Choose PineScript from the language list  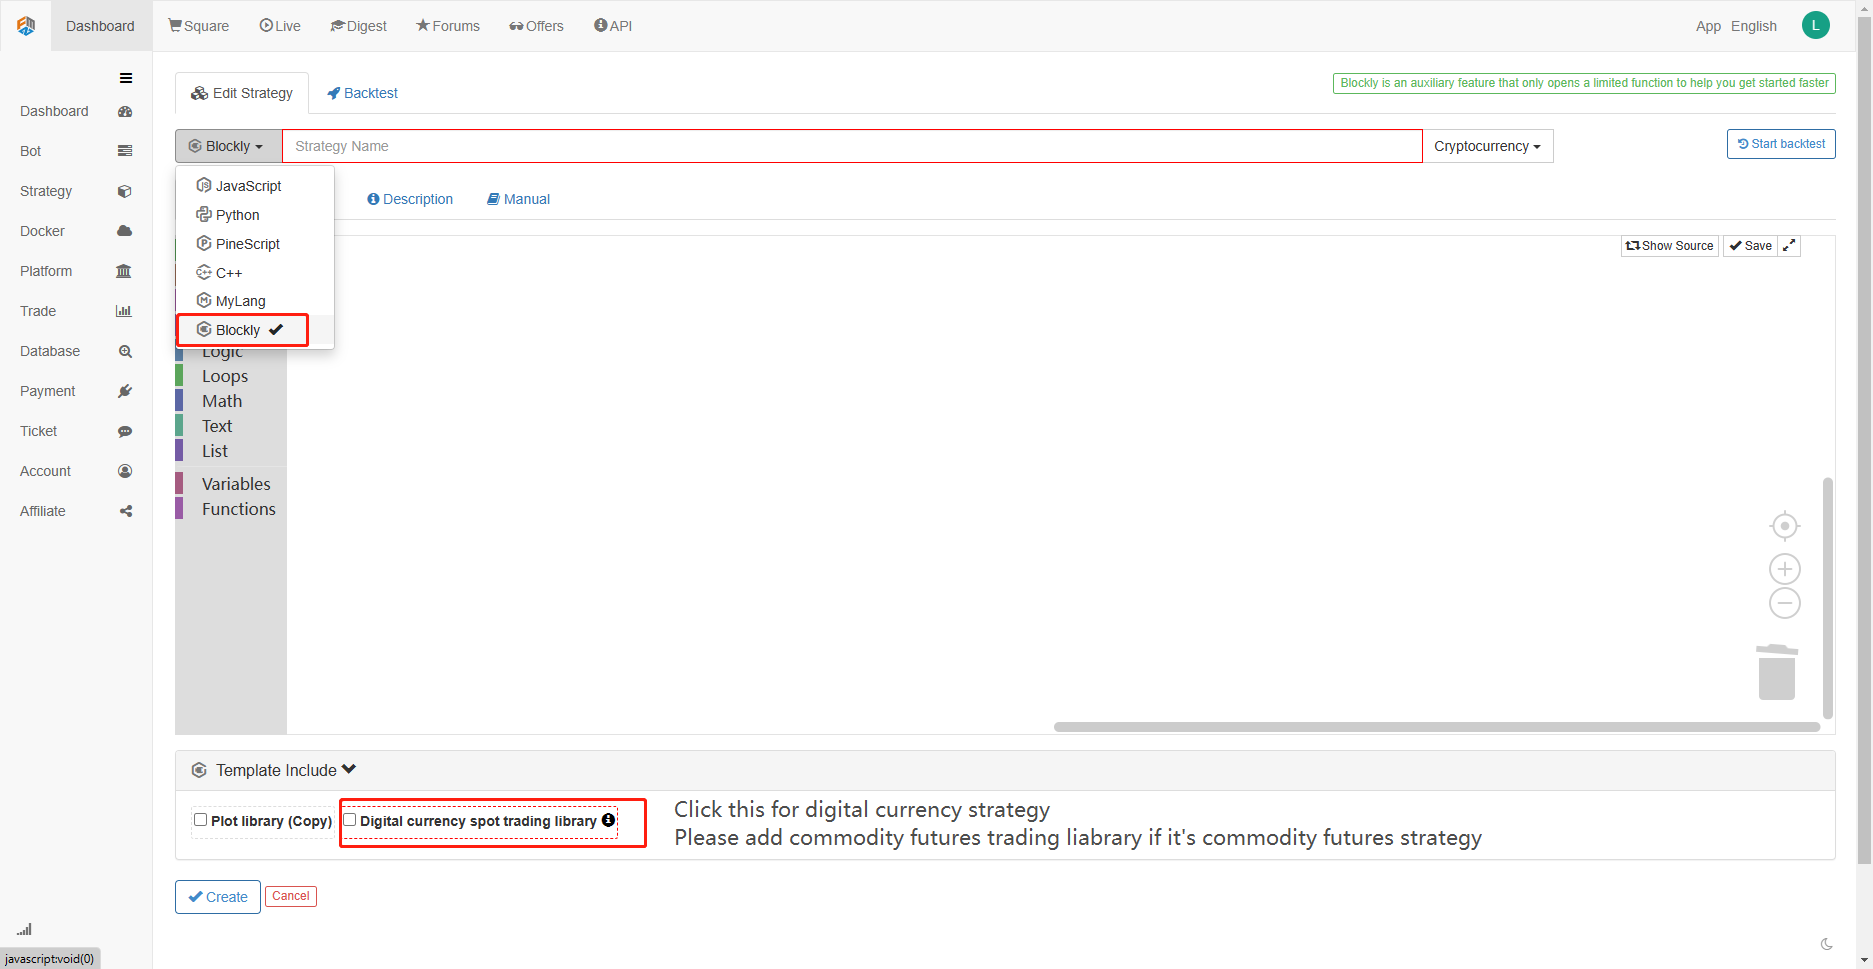click(x=247, y=244)
